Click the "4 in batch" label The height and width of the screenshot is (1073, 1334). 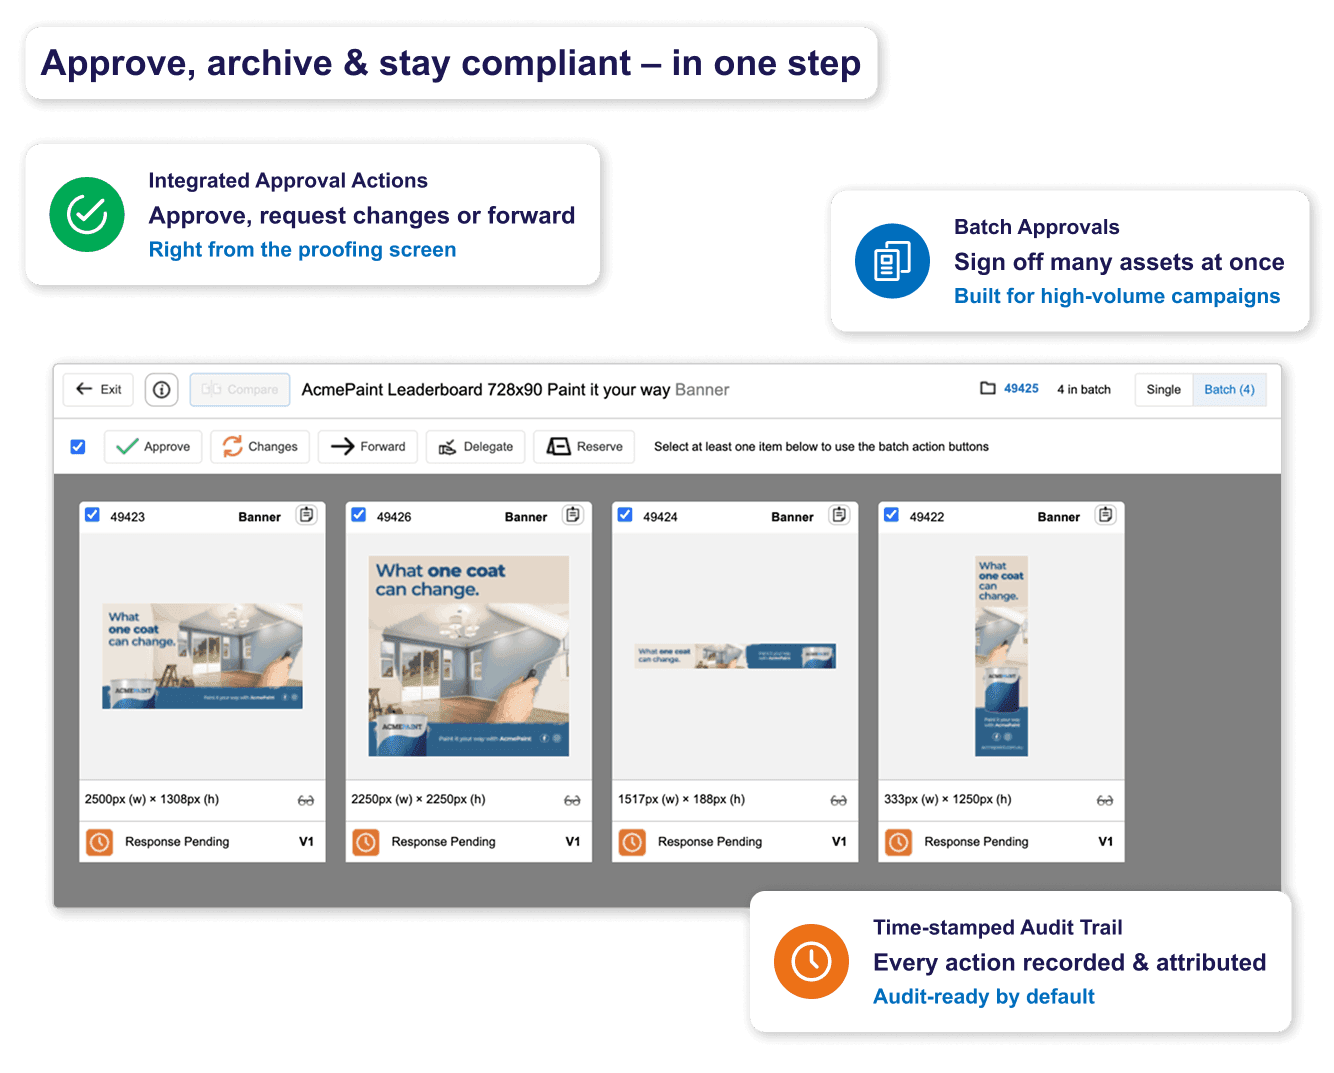(1084, 390)
